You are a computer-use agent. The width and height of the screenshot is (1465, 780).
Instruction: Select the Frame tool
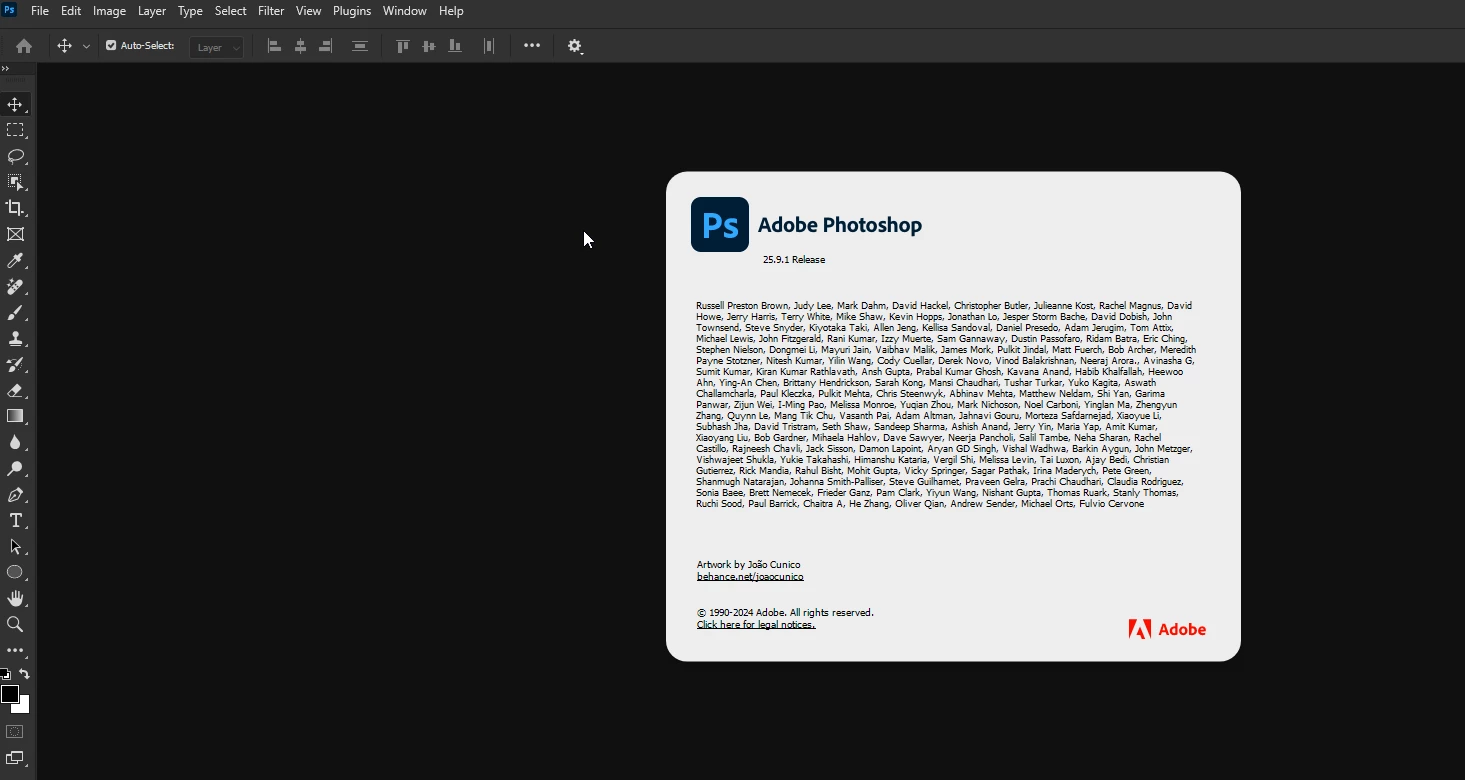tap(15, 235)
